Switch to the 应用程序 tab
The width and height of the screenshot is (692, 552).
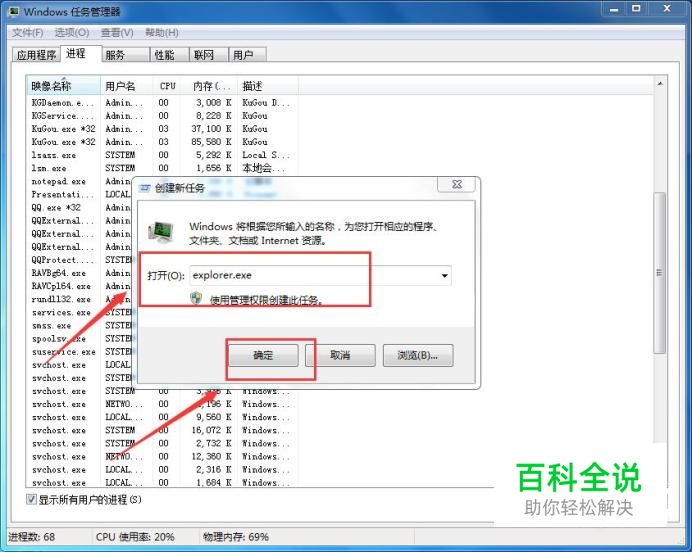36,55
